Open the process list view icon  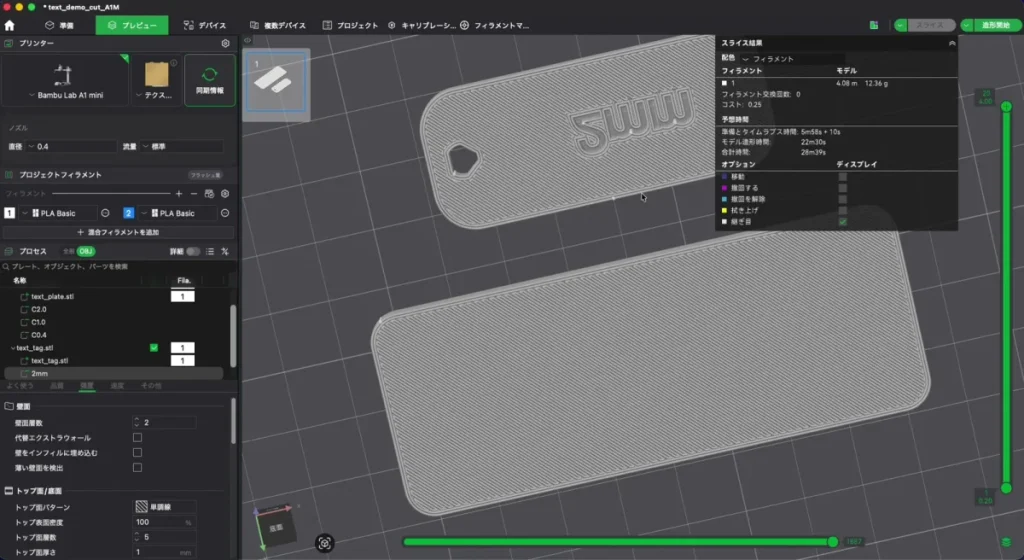[x=210, y=251]
